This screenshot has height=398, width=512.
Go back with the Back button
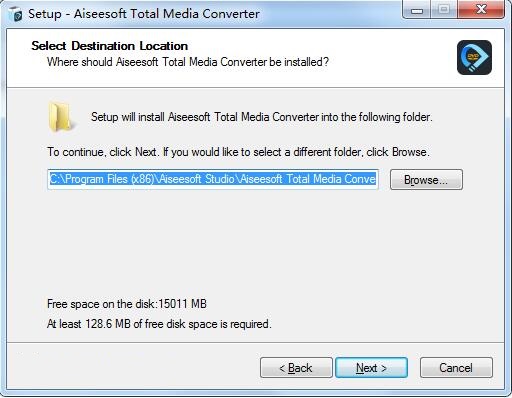click(296, 368)
